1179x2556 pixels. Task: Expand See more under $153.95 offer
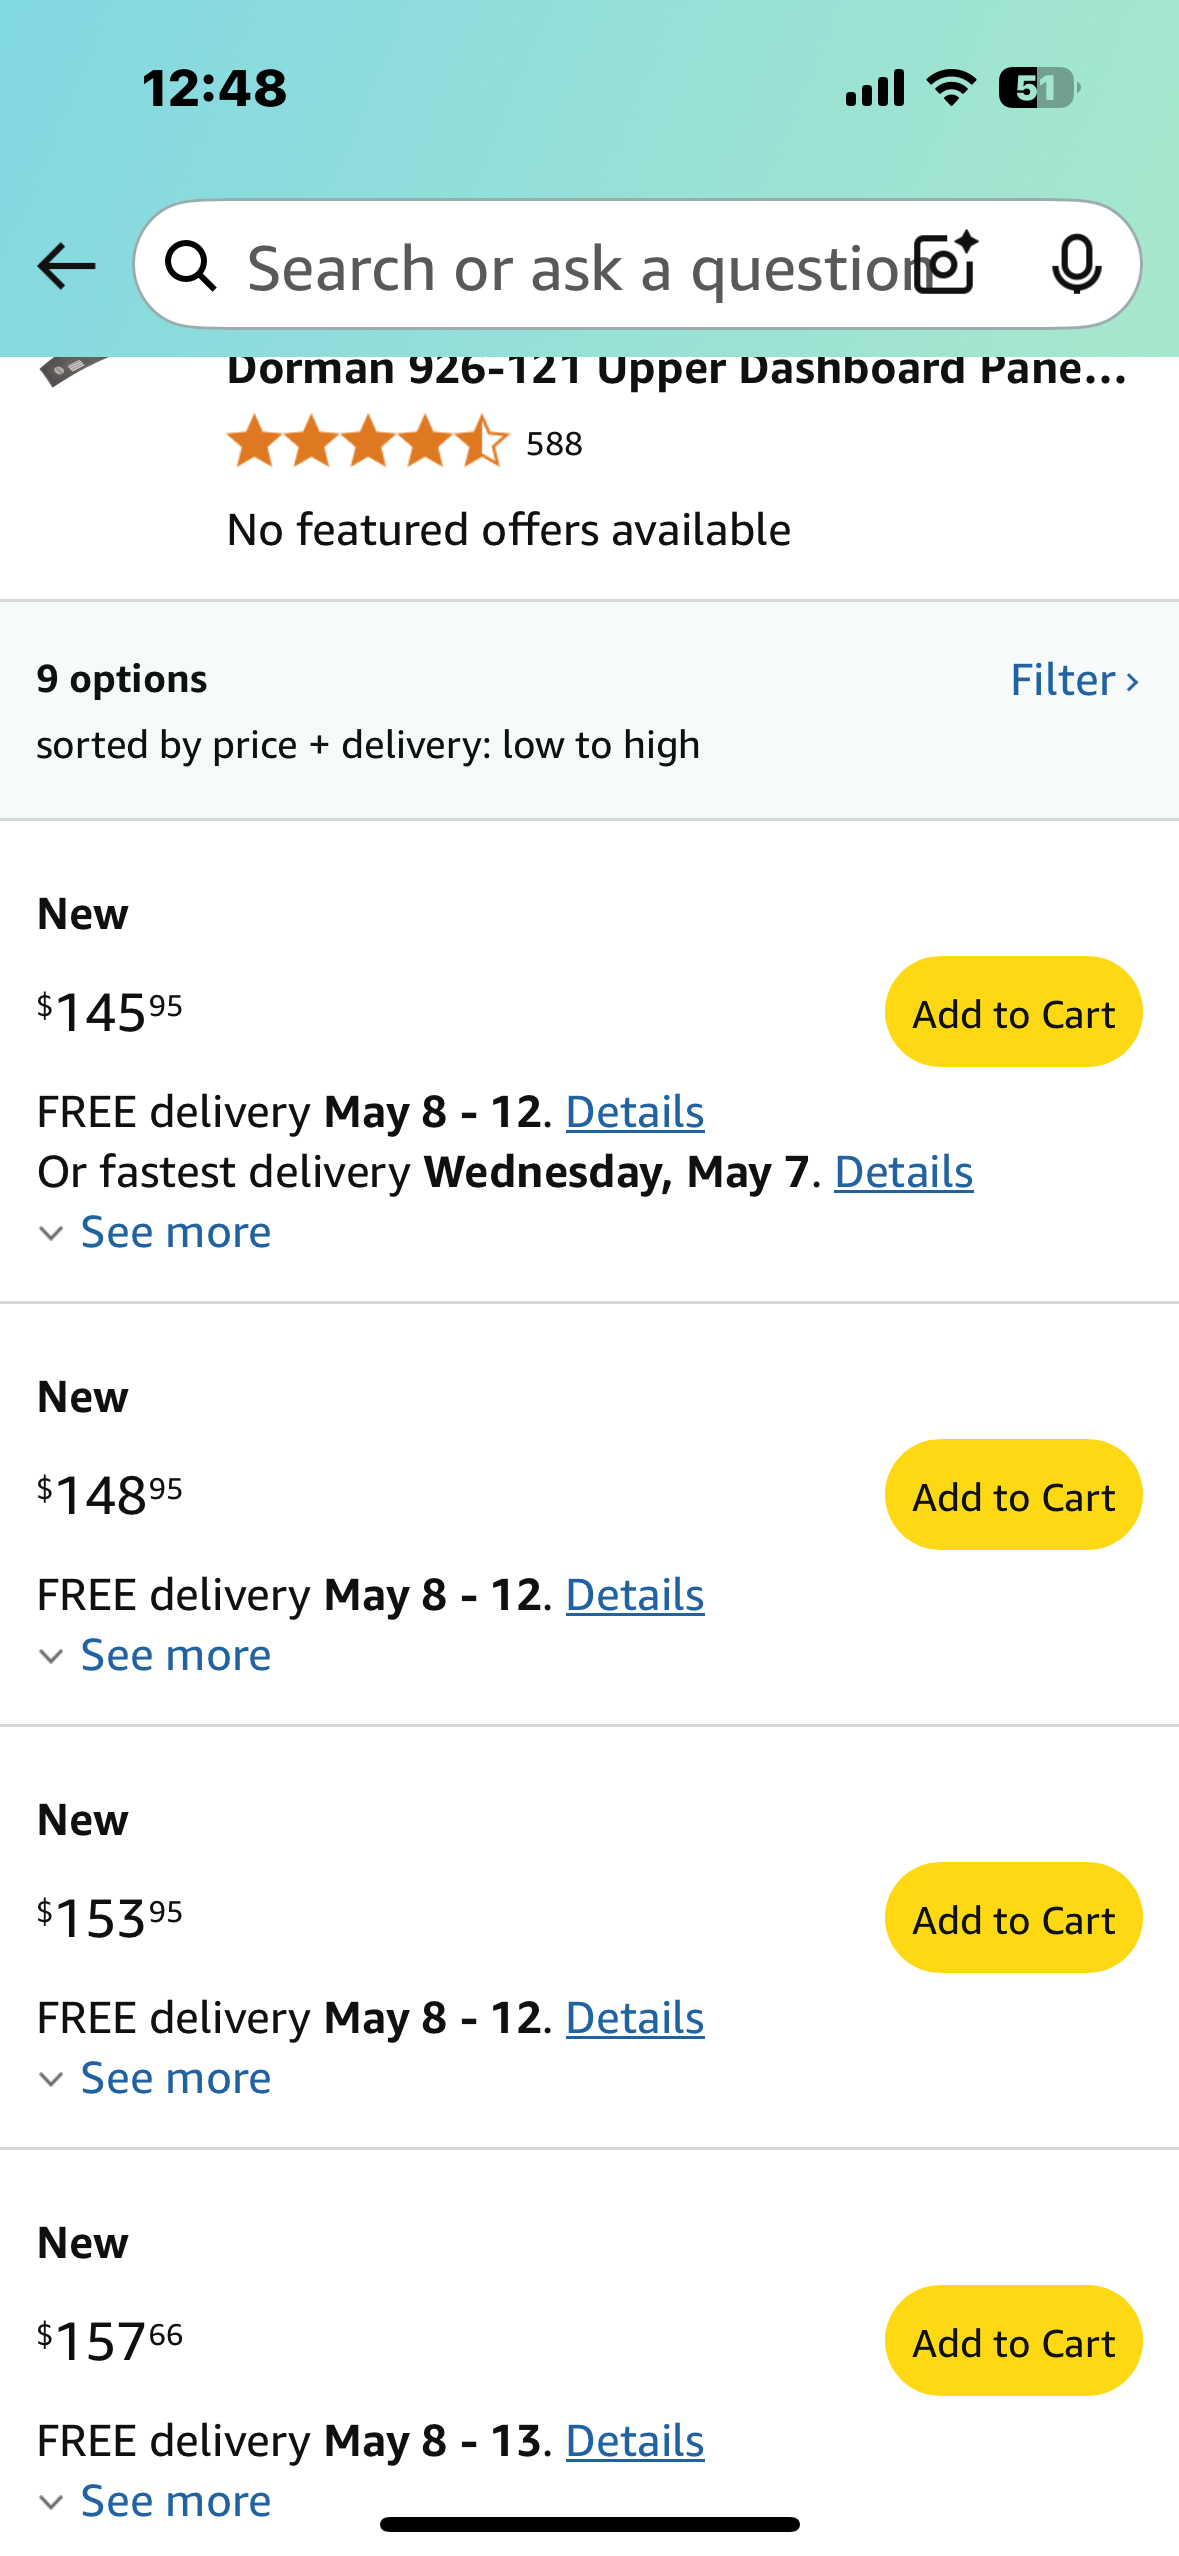tap(155, 2078)
